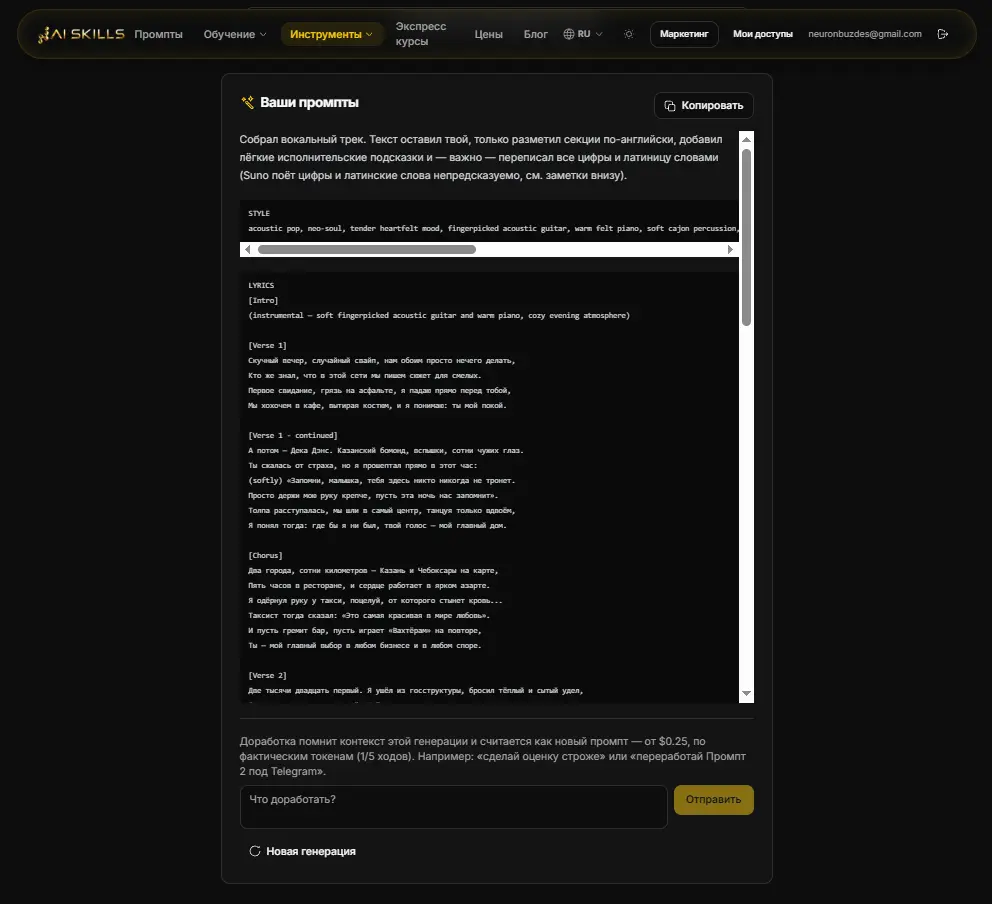Open the Инструменты dropdown
Screen dimensions: 992x904
(332, 34)
